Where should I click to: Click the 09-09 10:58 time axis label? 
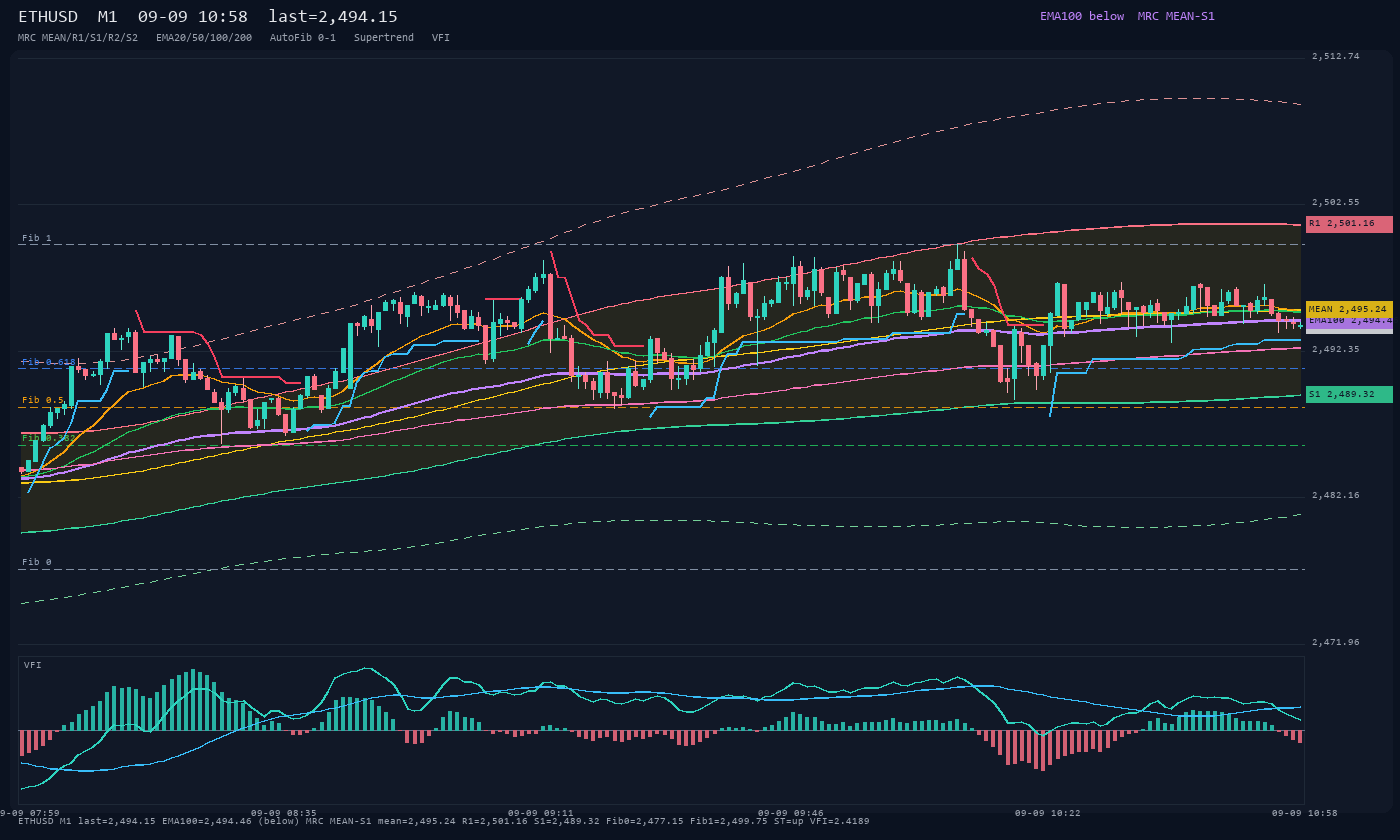(x=1305, y=813)
